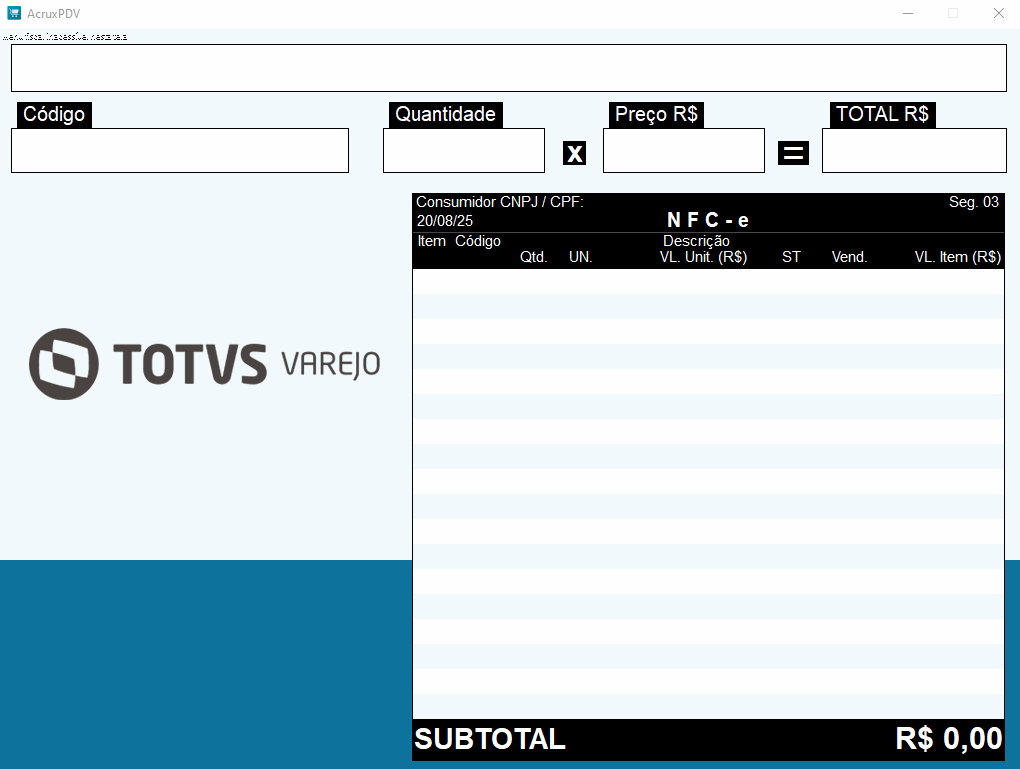Click the date 20/08/25
The height and width of the screenshot is (769, 1020).
445,221
